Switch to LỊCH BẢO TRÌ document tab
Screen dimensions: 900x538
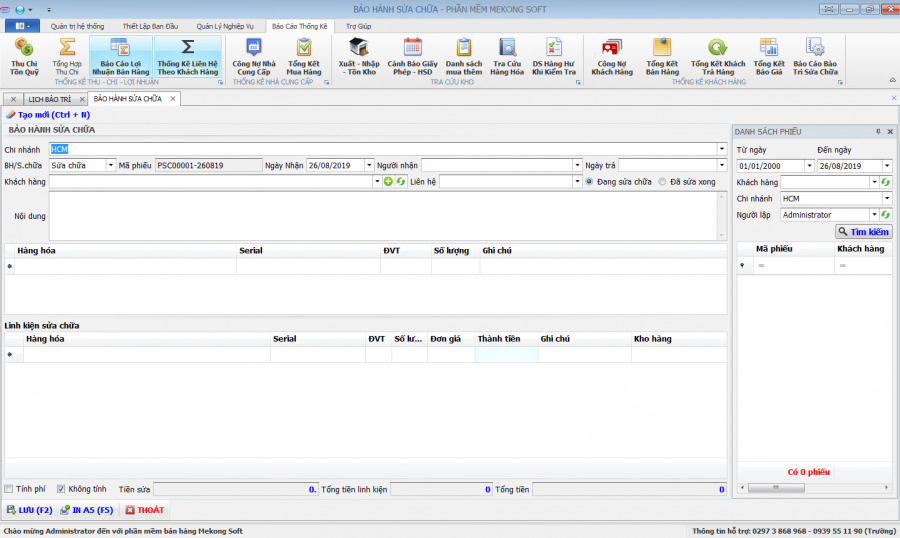[50, 99]
